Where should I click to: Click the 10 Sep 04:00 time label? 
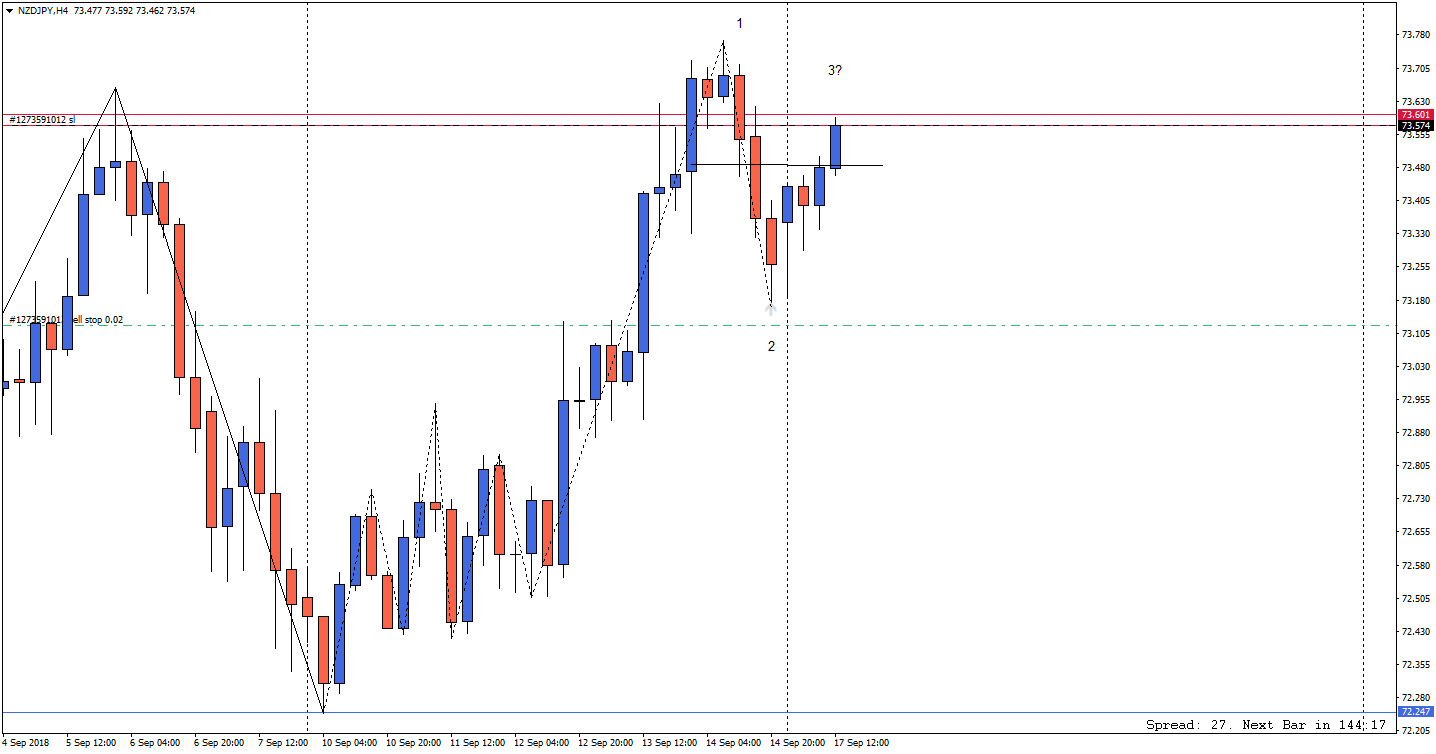tap(351, 743)
